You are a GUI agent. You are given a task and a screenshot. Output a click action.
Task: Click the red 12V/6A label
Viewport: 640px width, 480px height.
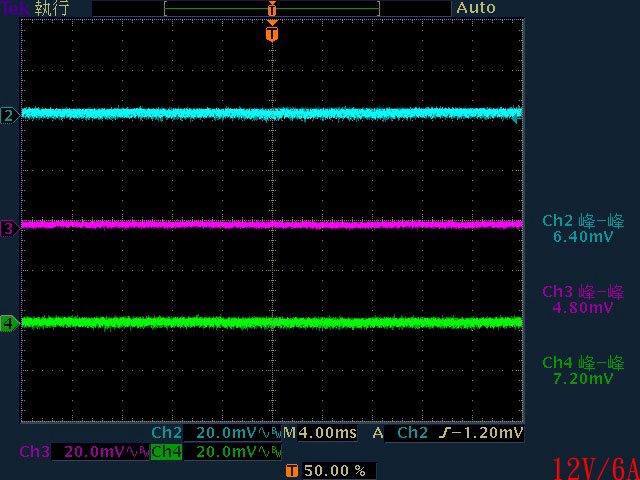pyautogui.click(x=594, y=466)
